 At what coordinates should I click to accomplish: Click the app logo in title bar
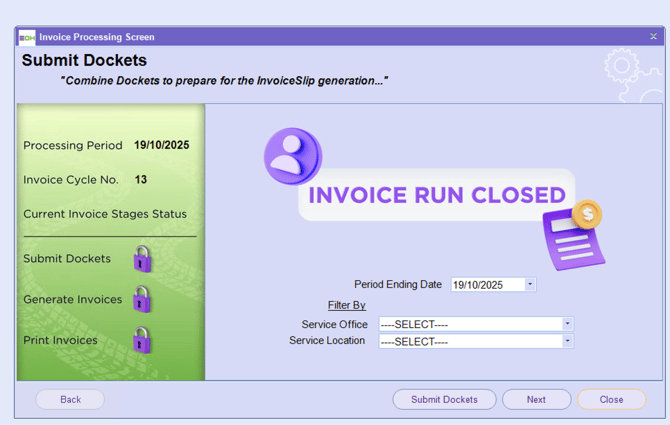(x=27, y=37)
